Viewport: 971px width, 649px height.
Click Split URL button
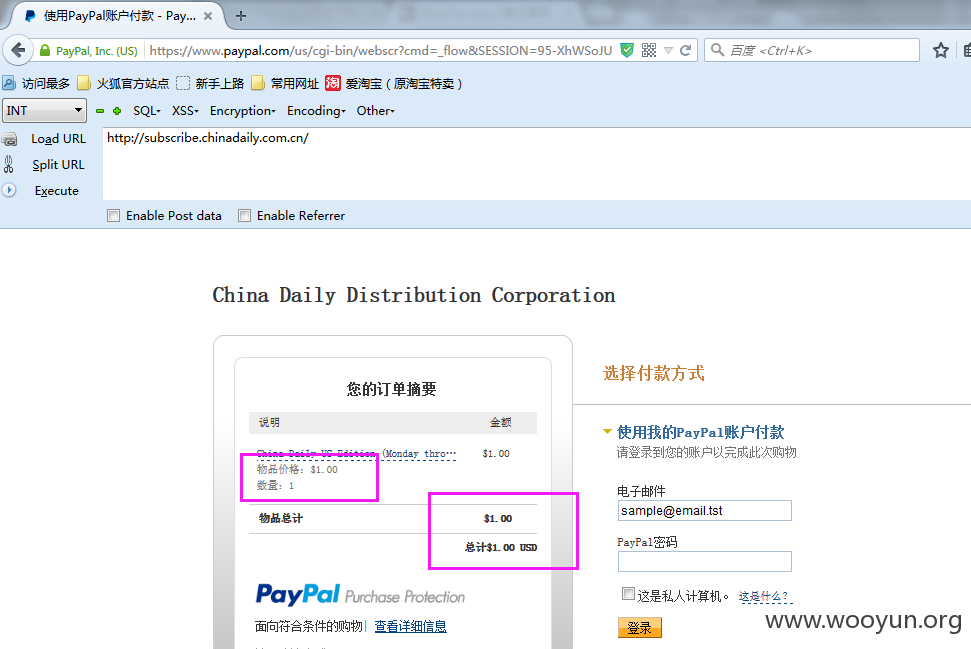click(x=58, y=165)
